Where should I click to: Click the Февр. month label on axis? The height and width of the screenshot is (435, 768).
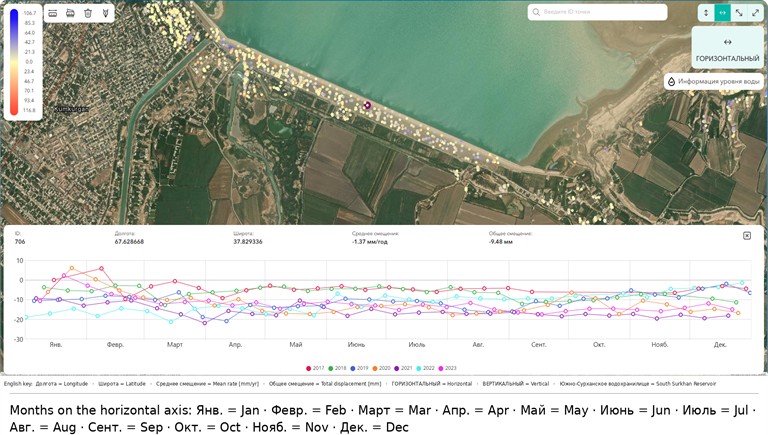(x=116, y=344)
